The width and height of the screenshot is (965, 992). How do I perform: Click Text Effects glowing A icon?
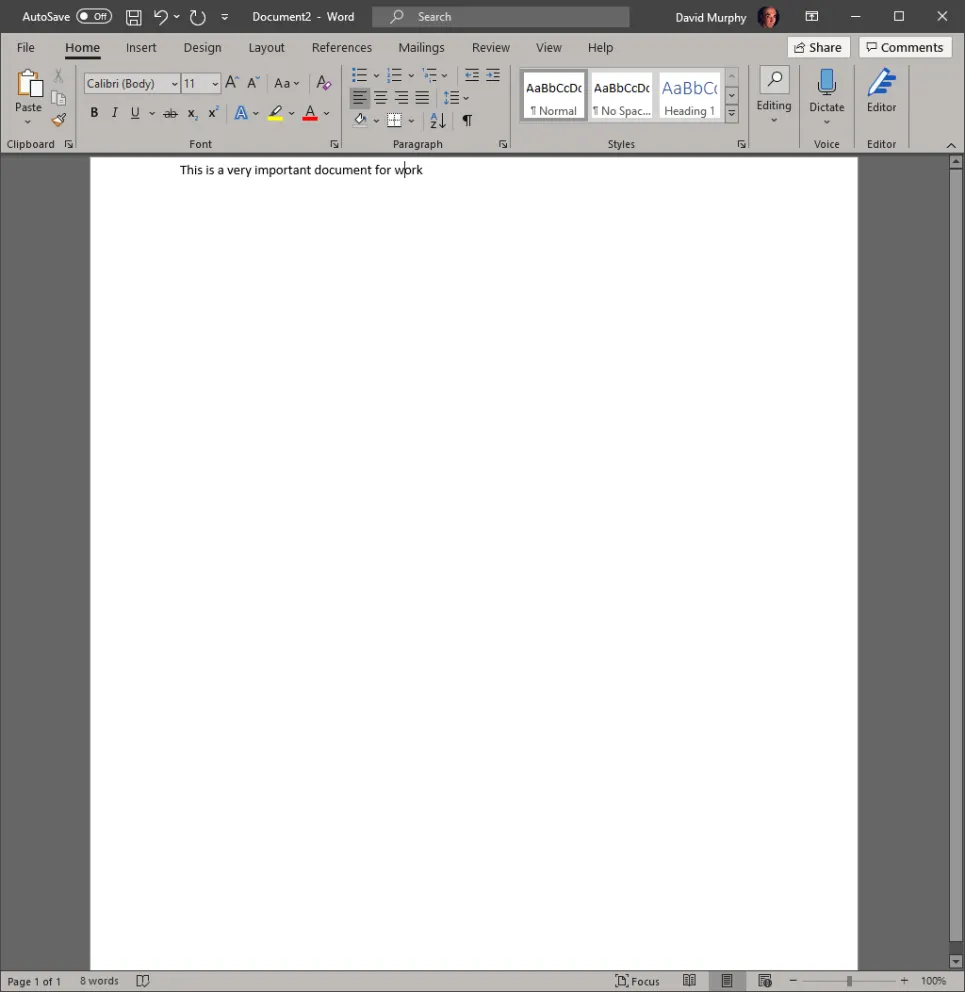point(241,113)
